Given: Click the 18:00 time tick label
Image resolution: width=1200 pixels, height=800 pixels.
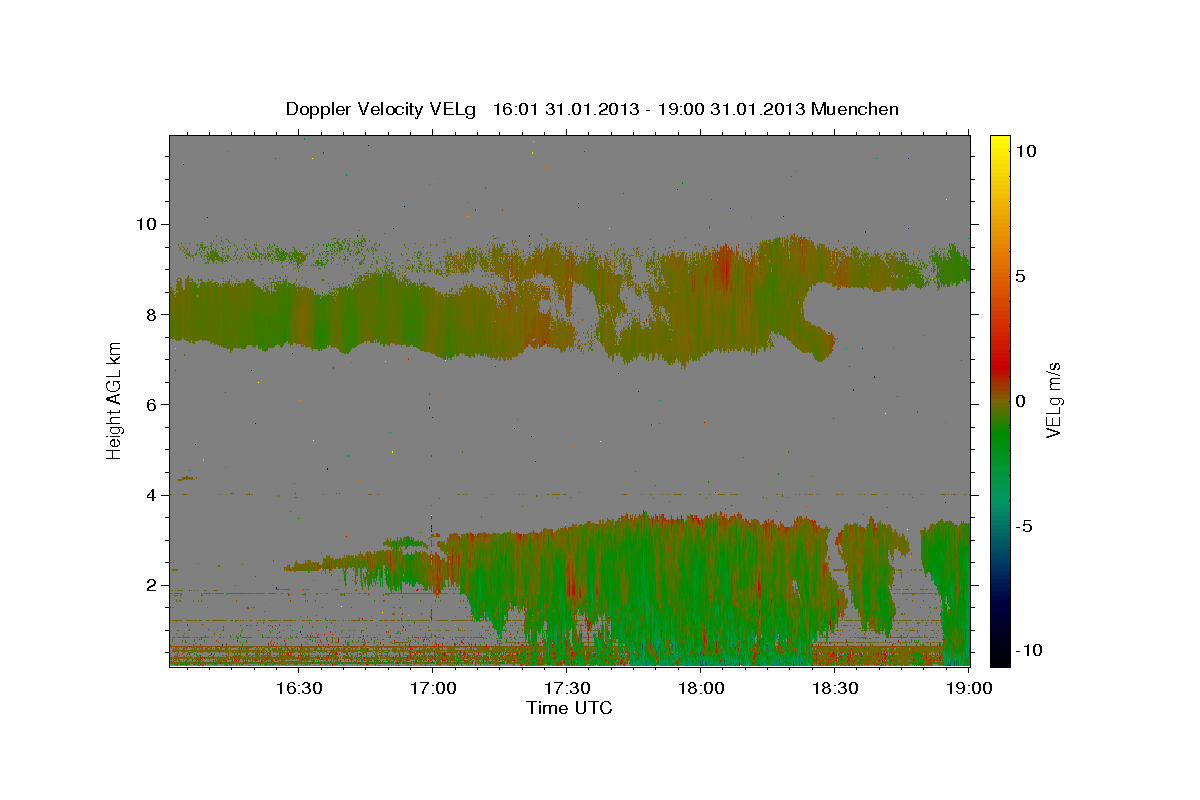Looking at the screenshot, I should click(701, 688).
